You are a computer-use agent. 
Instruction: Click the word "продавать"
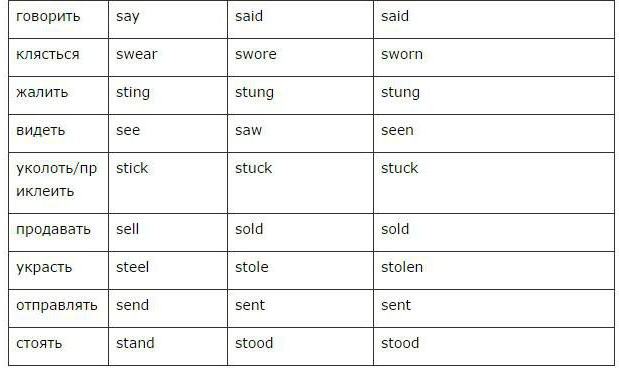[x=53, y=230]
